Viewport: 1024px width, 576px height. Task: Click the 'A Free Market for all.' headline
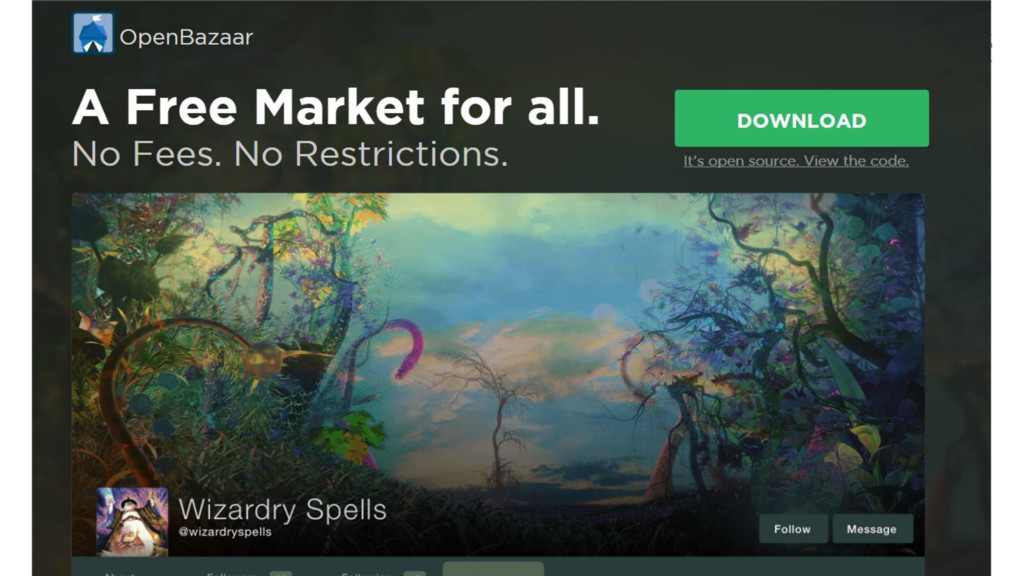pyautogui.click(x=336, y=106)
